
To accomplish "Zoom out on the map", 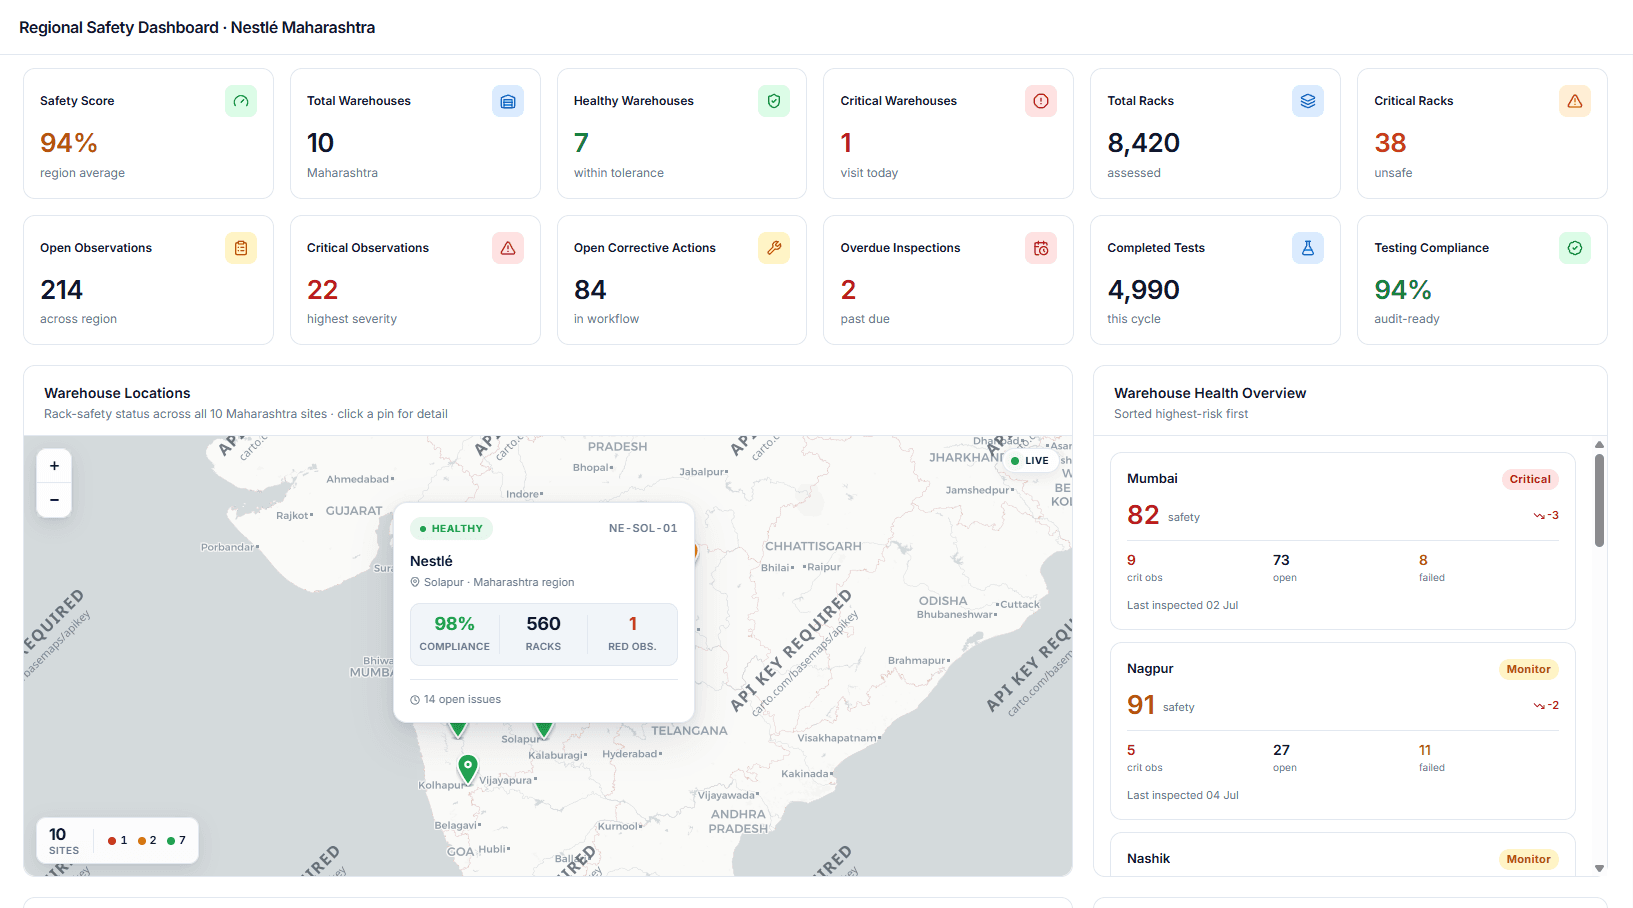I will 54,500.
